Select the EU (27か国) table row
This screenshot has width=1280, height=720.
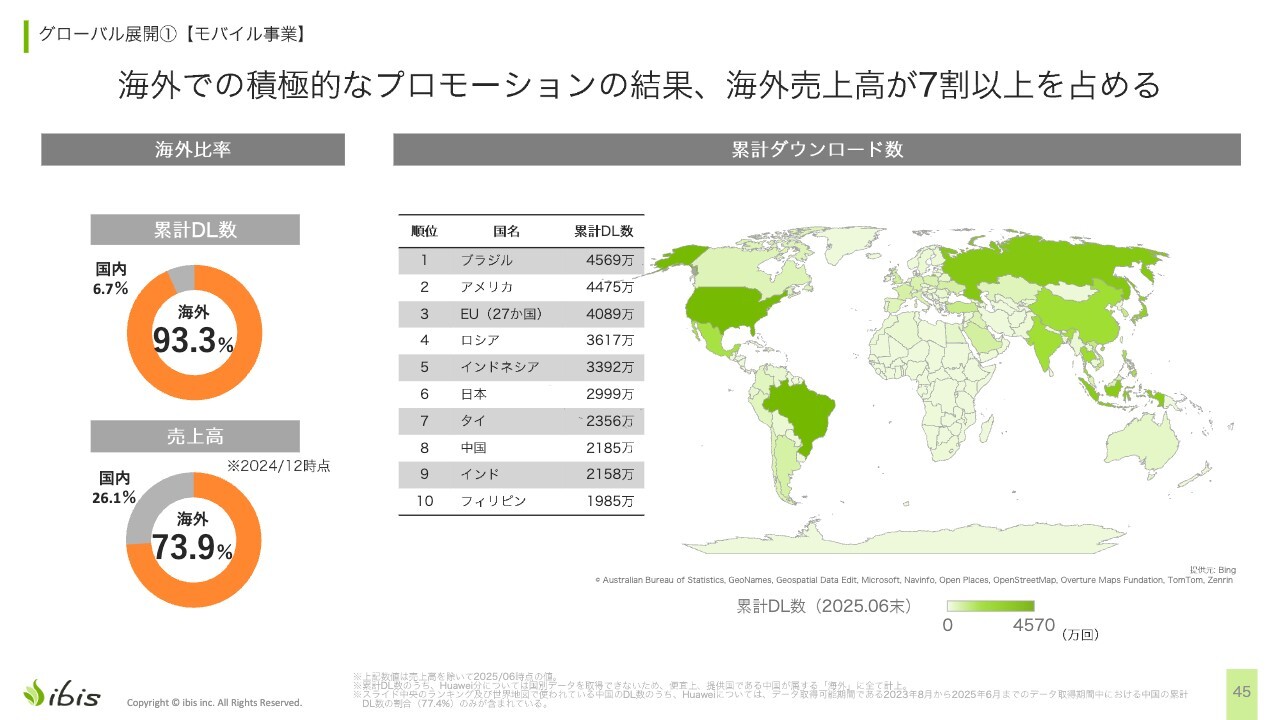click(521, 314)
